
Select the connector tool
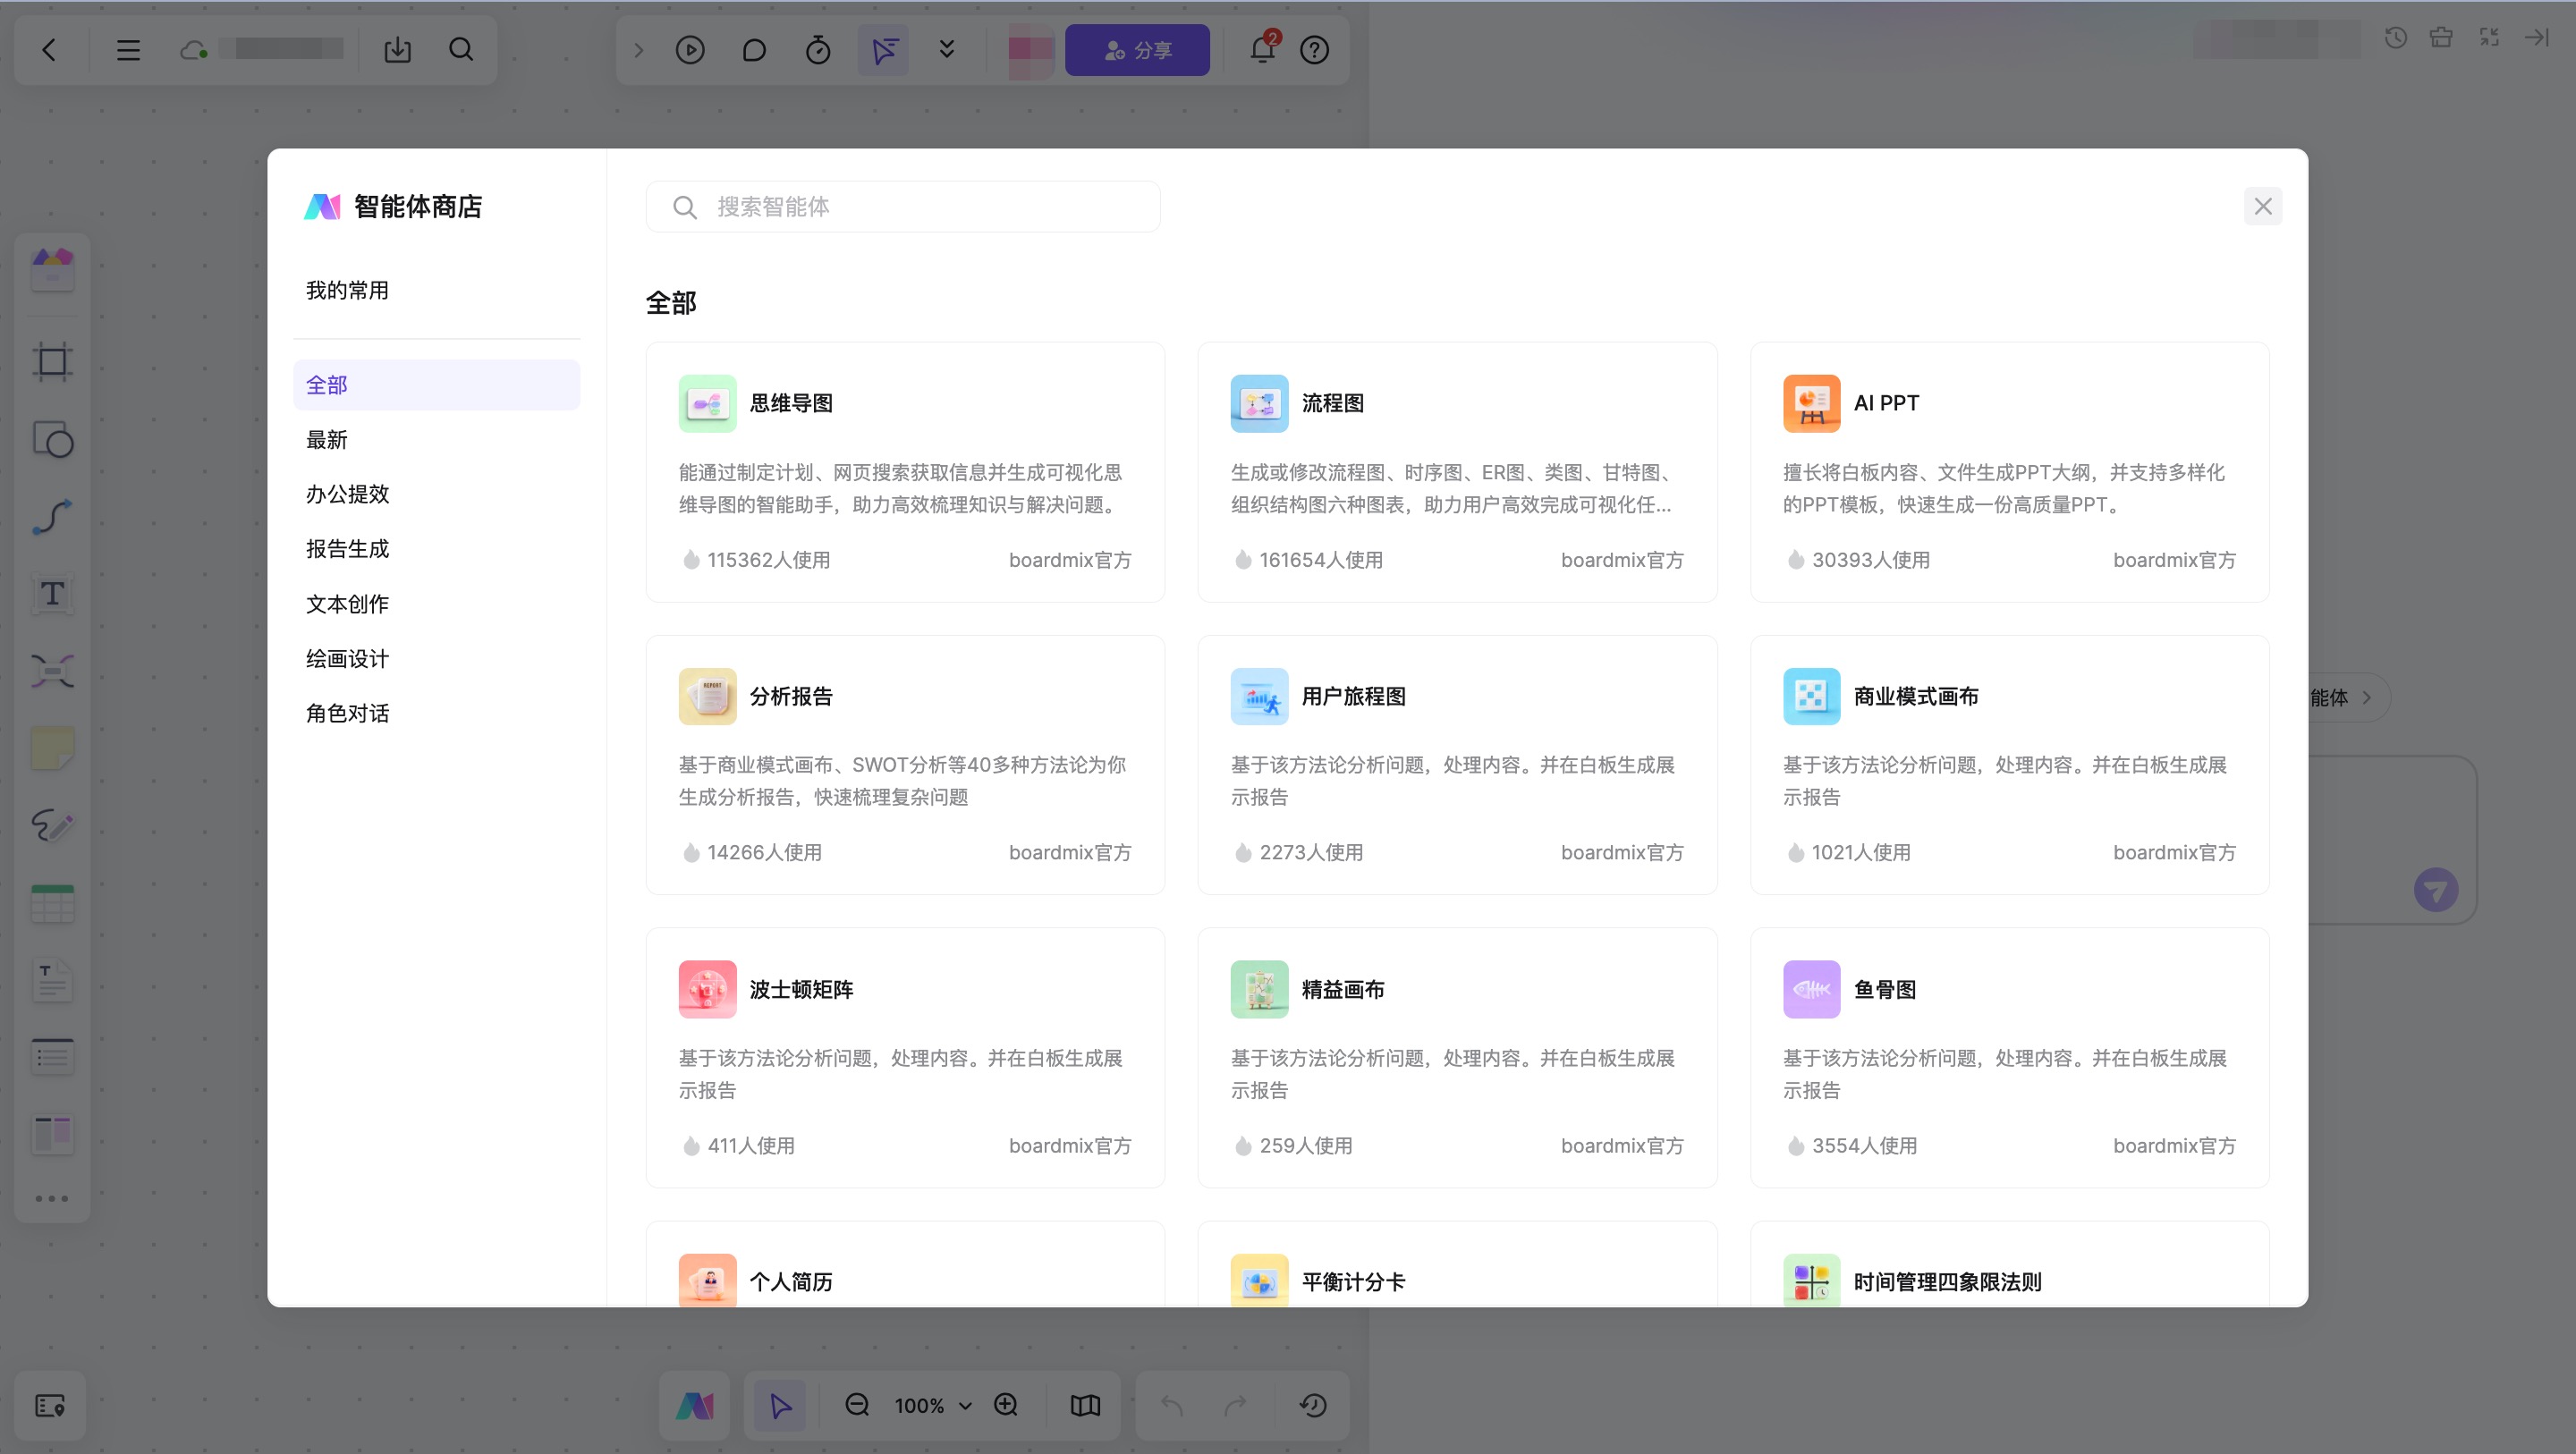click(52, 517)
